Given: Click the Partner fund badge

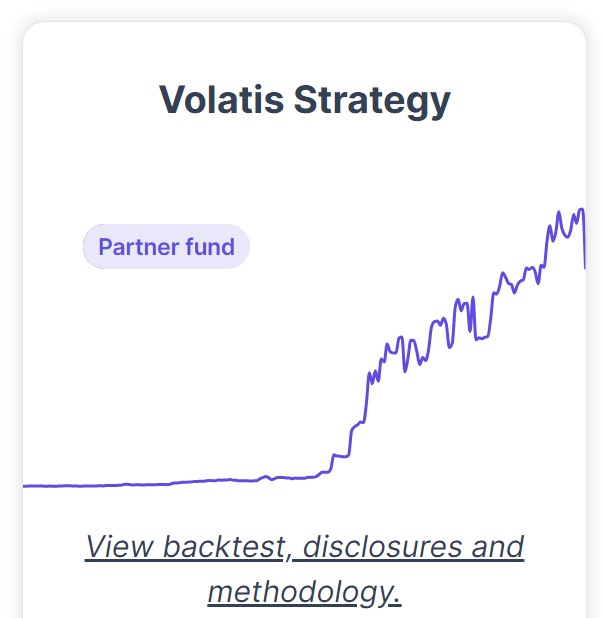Looking at the screenshot, I should tap(166, 247).
